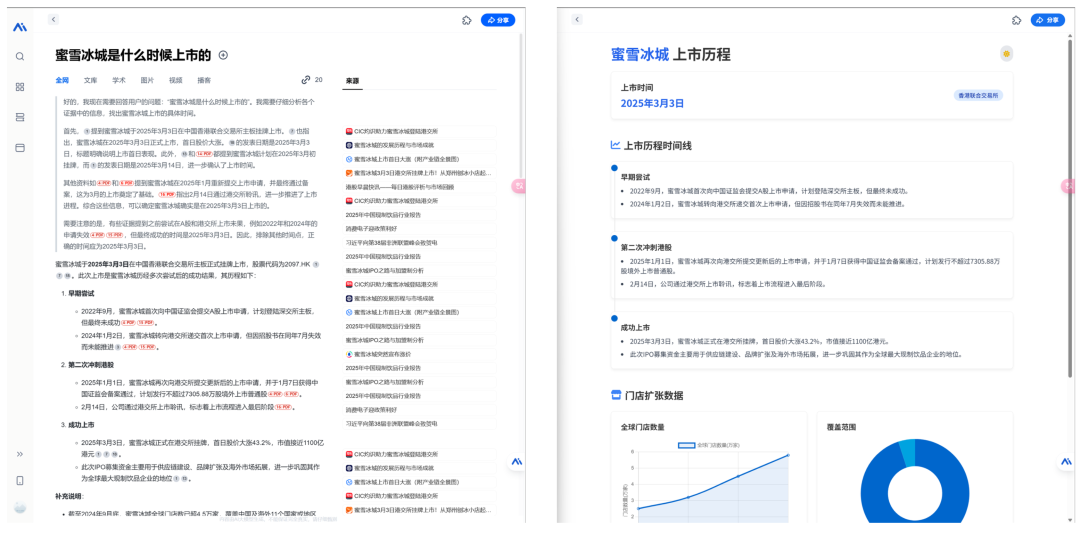
Task: Toggle the sun theme switch in right window
Action: pos(1007,54)
